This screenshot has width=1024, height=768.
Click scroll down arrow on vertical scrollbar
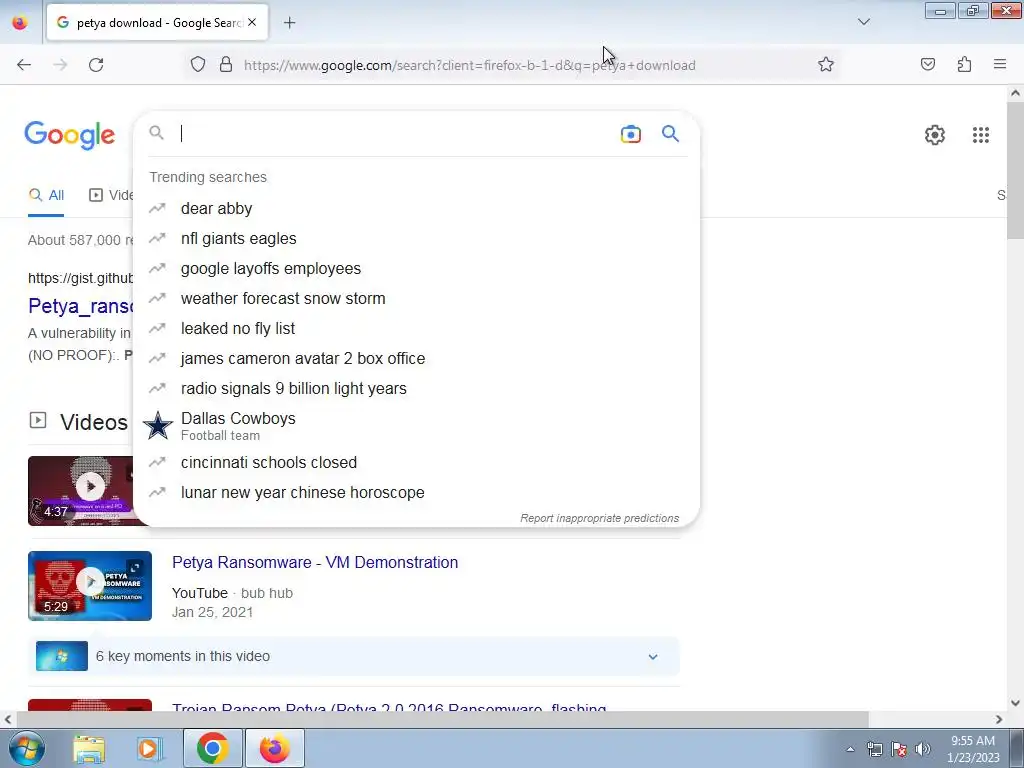click(x=1015, y=703)
